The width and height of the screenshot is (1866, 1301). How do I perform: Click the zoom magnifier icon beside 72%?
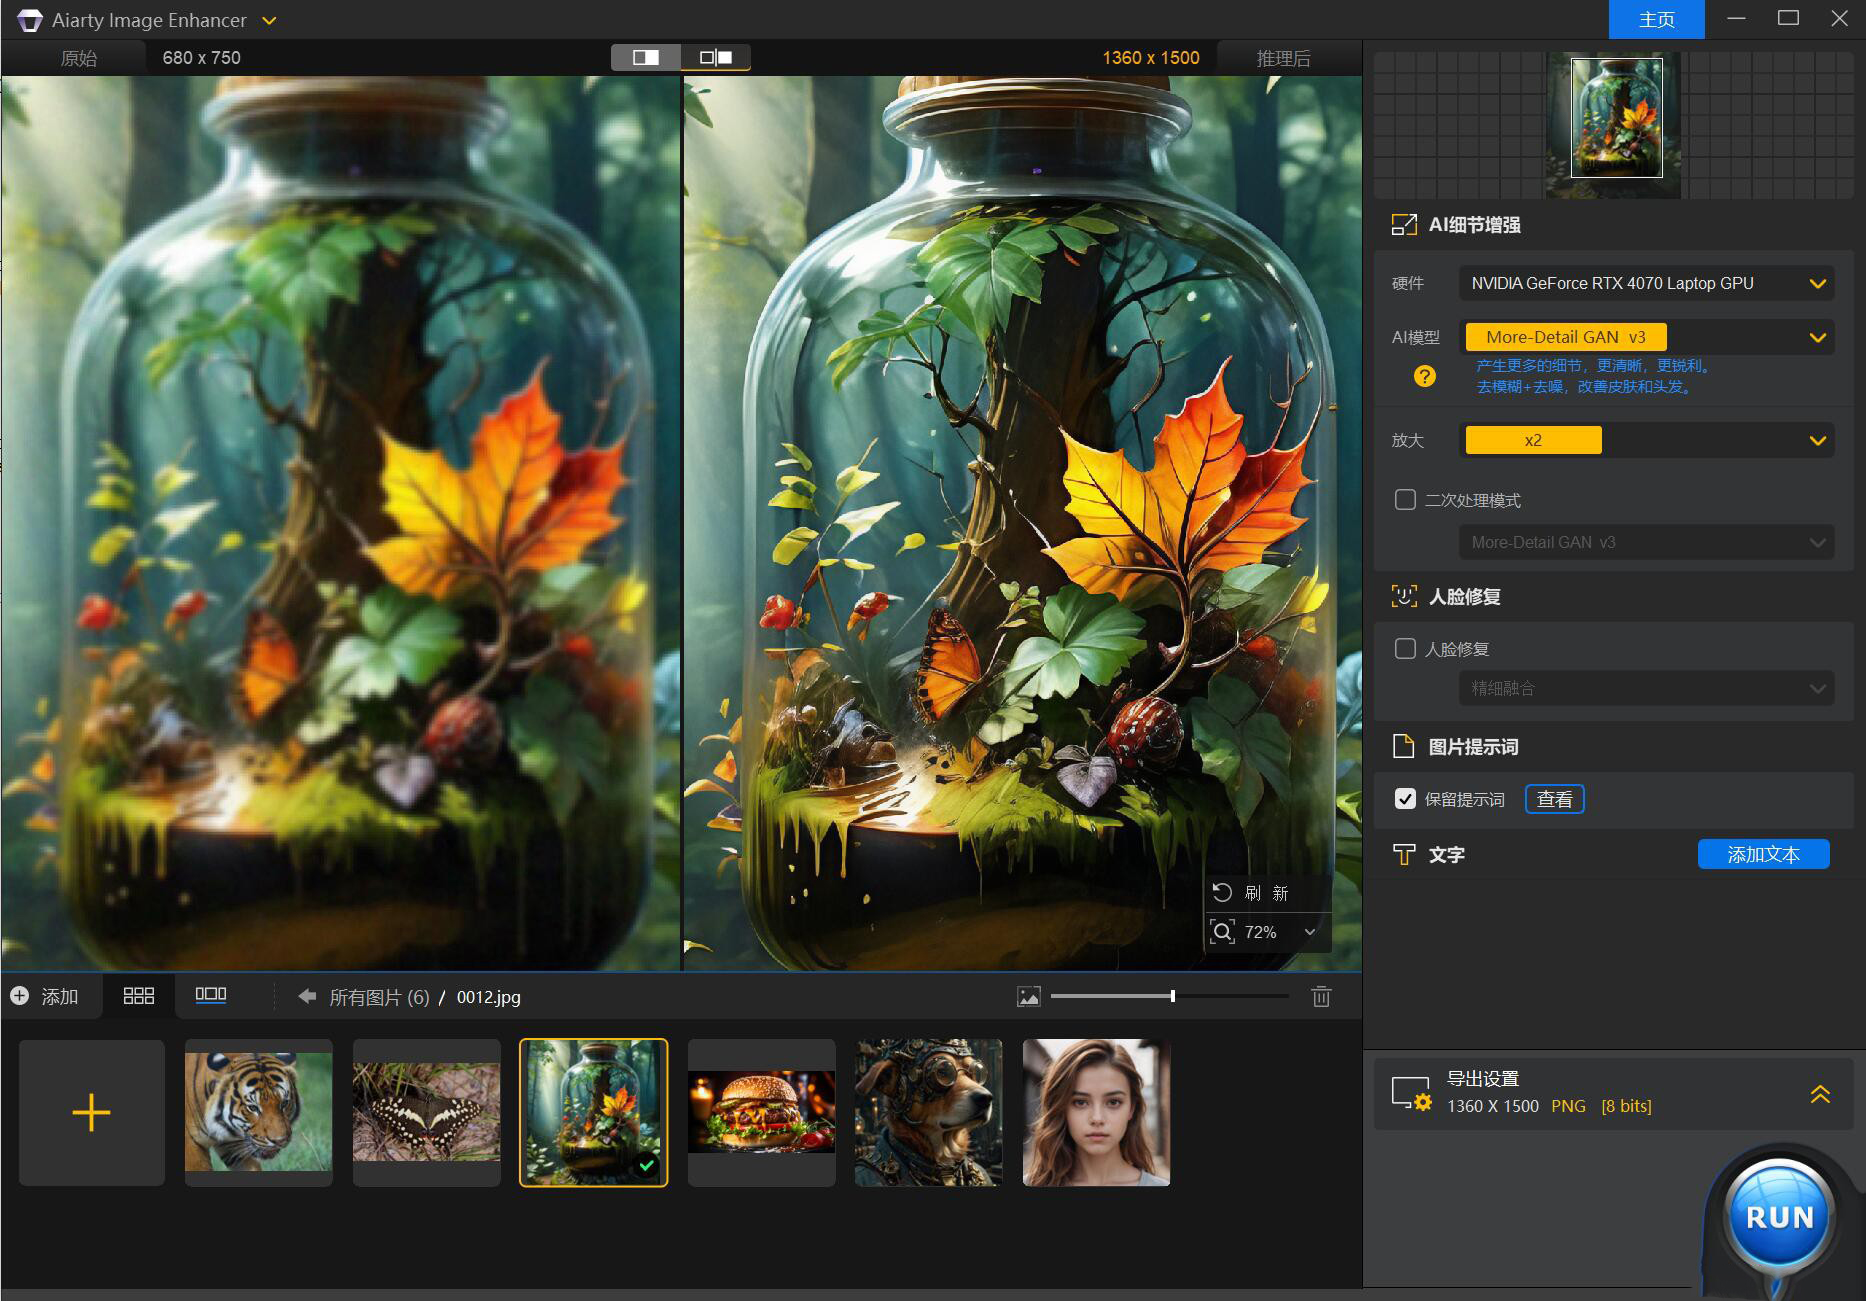tap(1223, 932)
